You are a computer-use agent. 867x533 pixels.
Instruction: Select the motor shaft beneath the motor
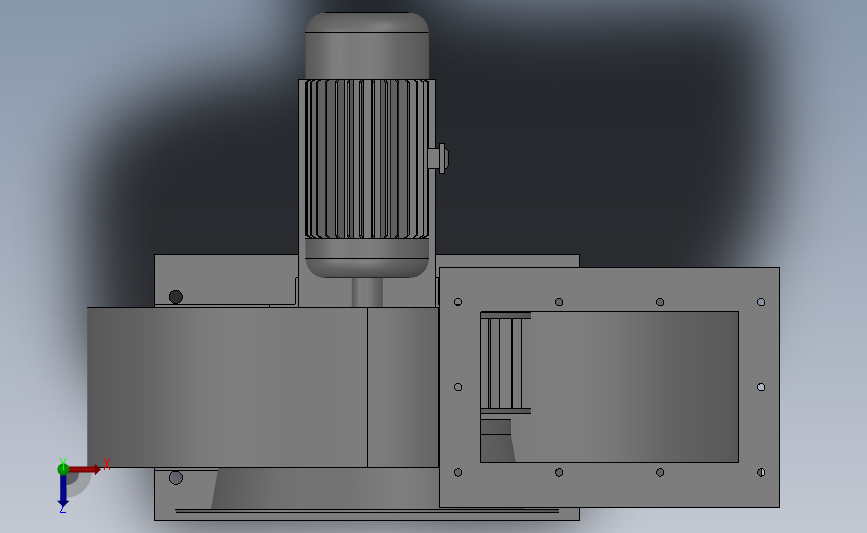pyautogui.click(x=367, y=292)
